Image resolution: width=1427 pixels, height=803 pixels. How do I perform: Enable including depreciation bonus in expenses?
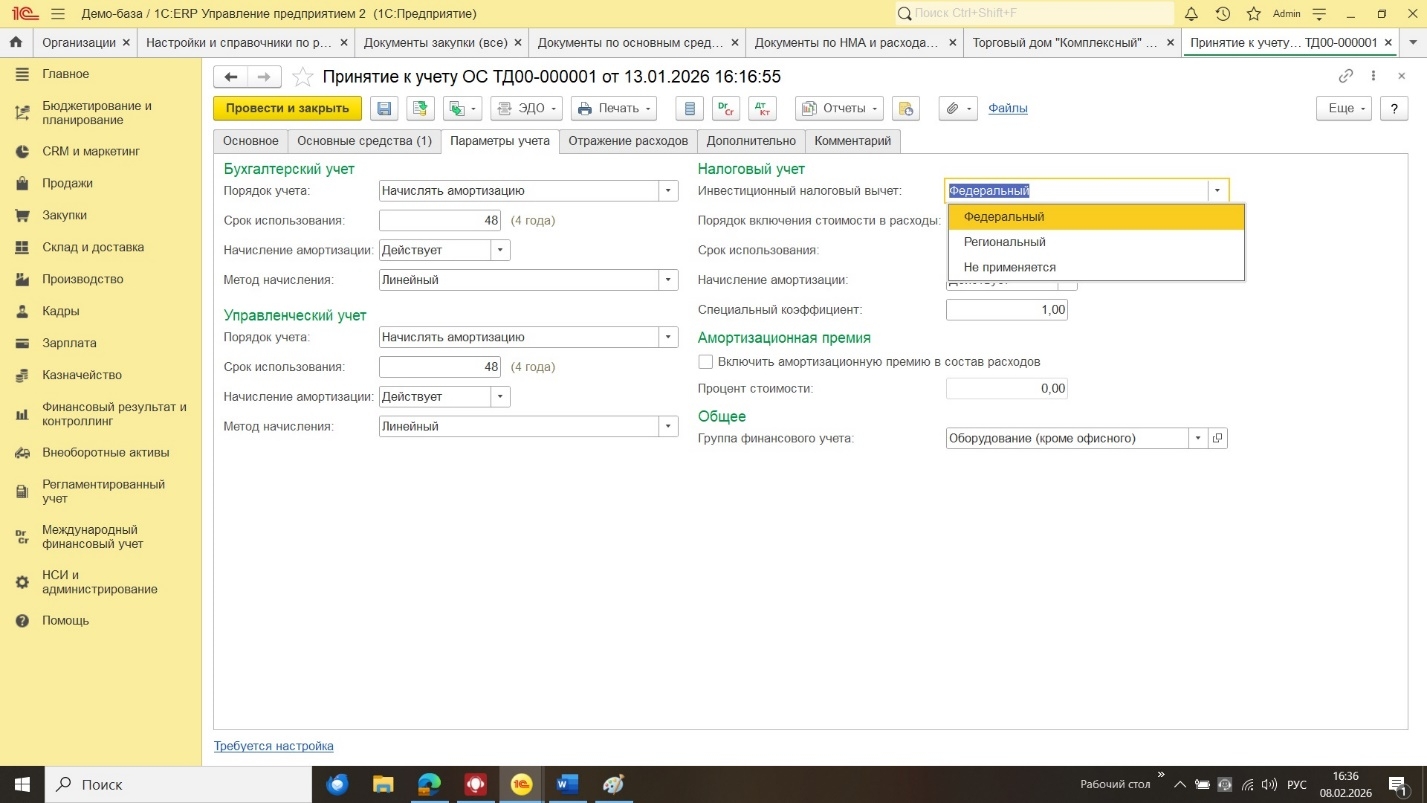click(706, 361)
